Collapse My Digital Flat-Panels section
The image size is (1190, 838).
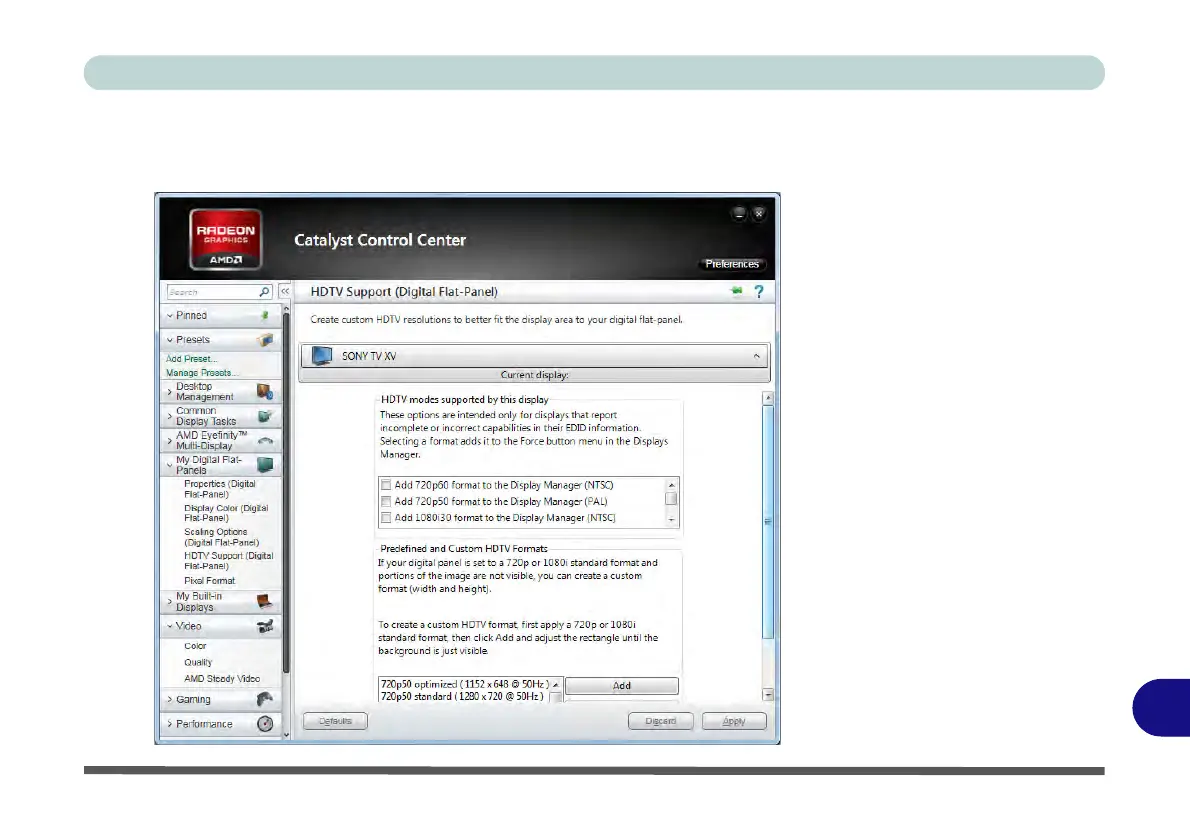click(169, 465)
